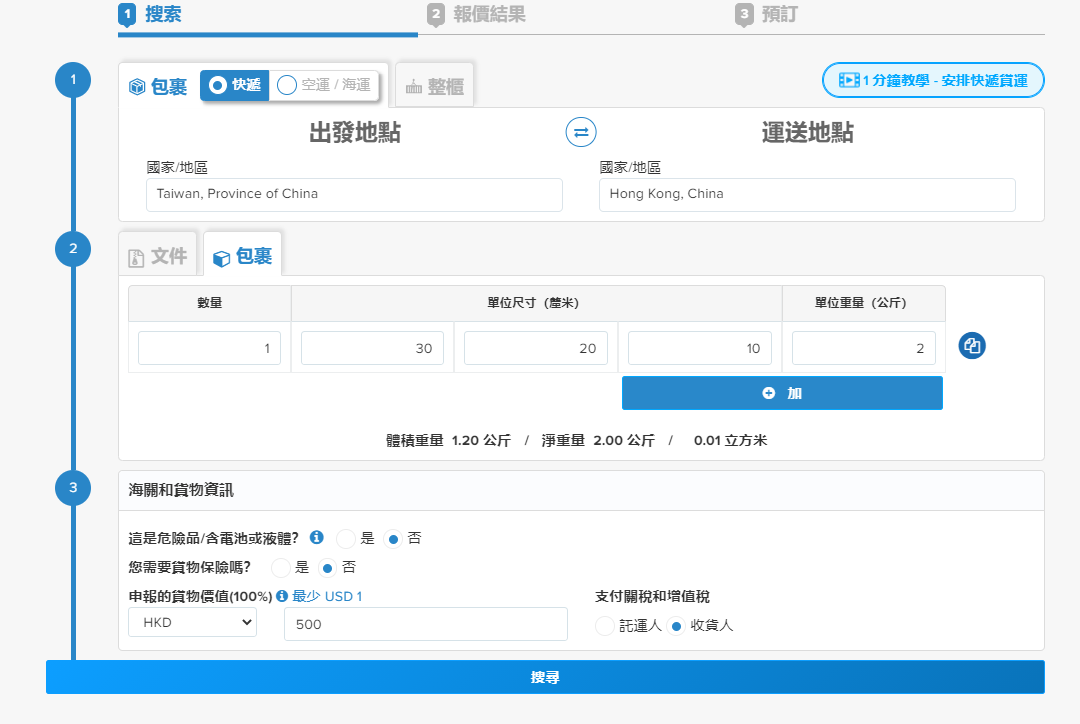1080x724 pixels.
Task: Select 收貨人 to pay duties and VAT
Action: click(676, 625)
